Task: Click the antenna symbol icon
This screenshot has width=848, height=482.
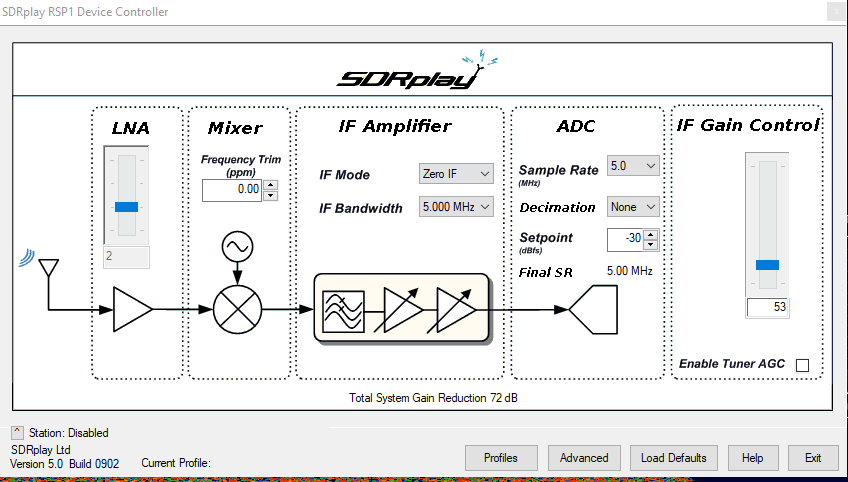Action: [49, 268]
